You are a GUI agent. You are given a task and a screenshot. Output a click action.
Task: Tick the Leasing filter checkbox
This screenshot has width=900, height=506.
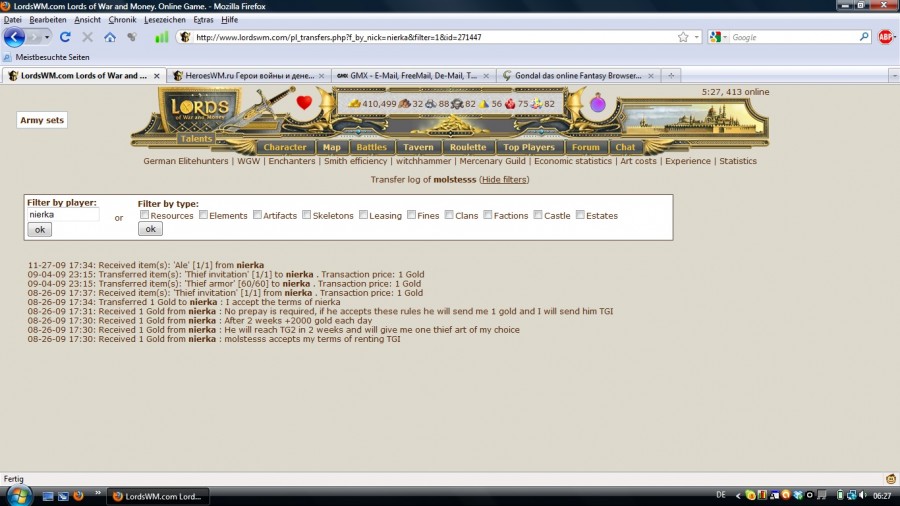tap(363, 215)
